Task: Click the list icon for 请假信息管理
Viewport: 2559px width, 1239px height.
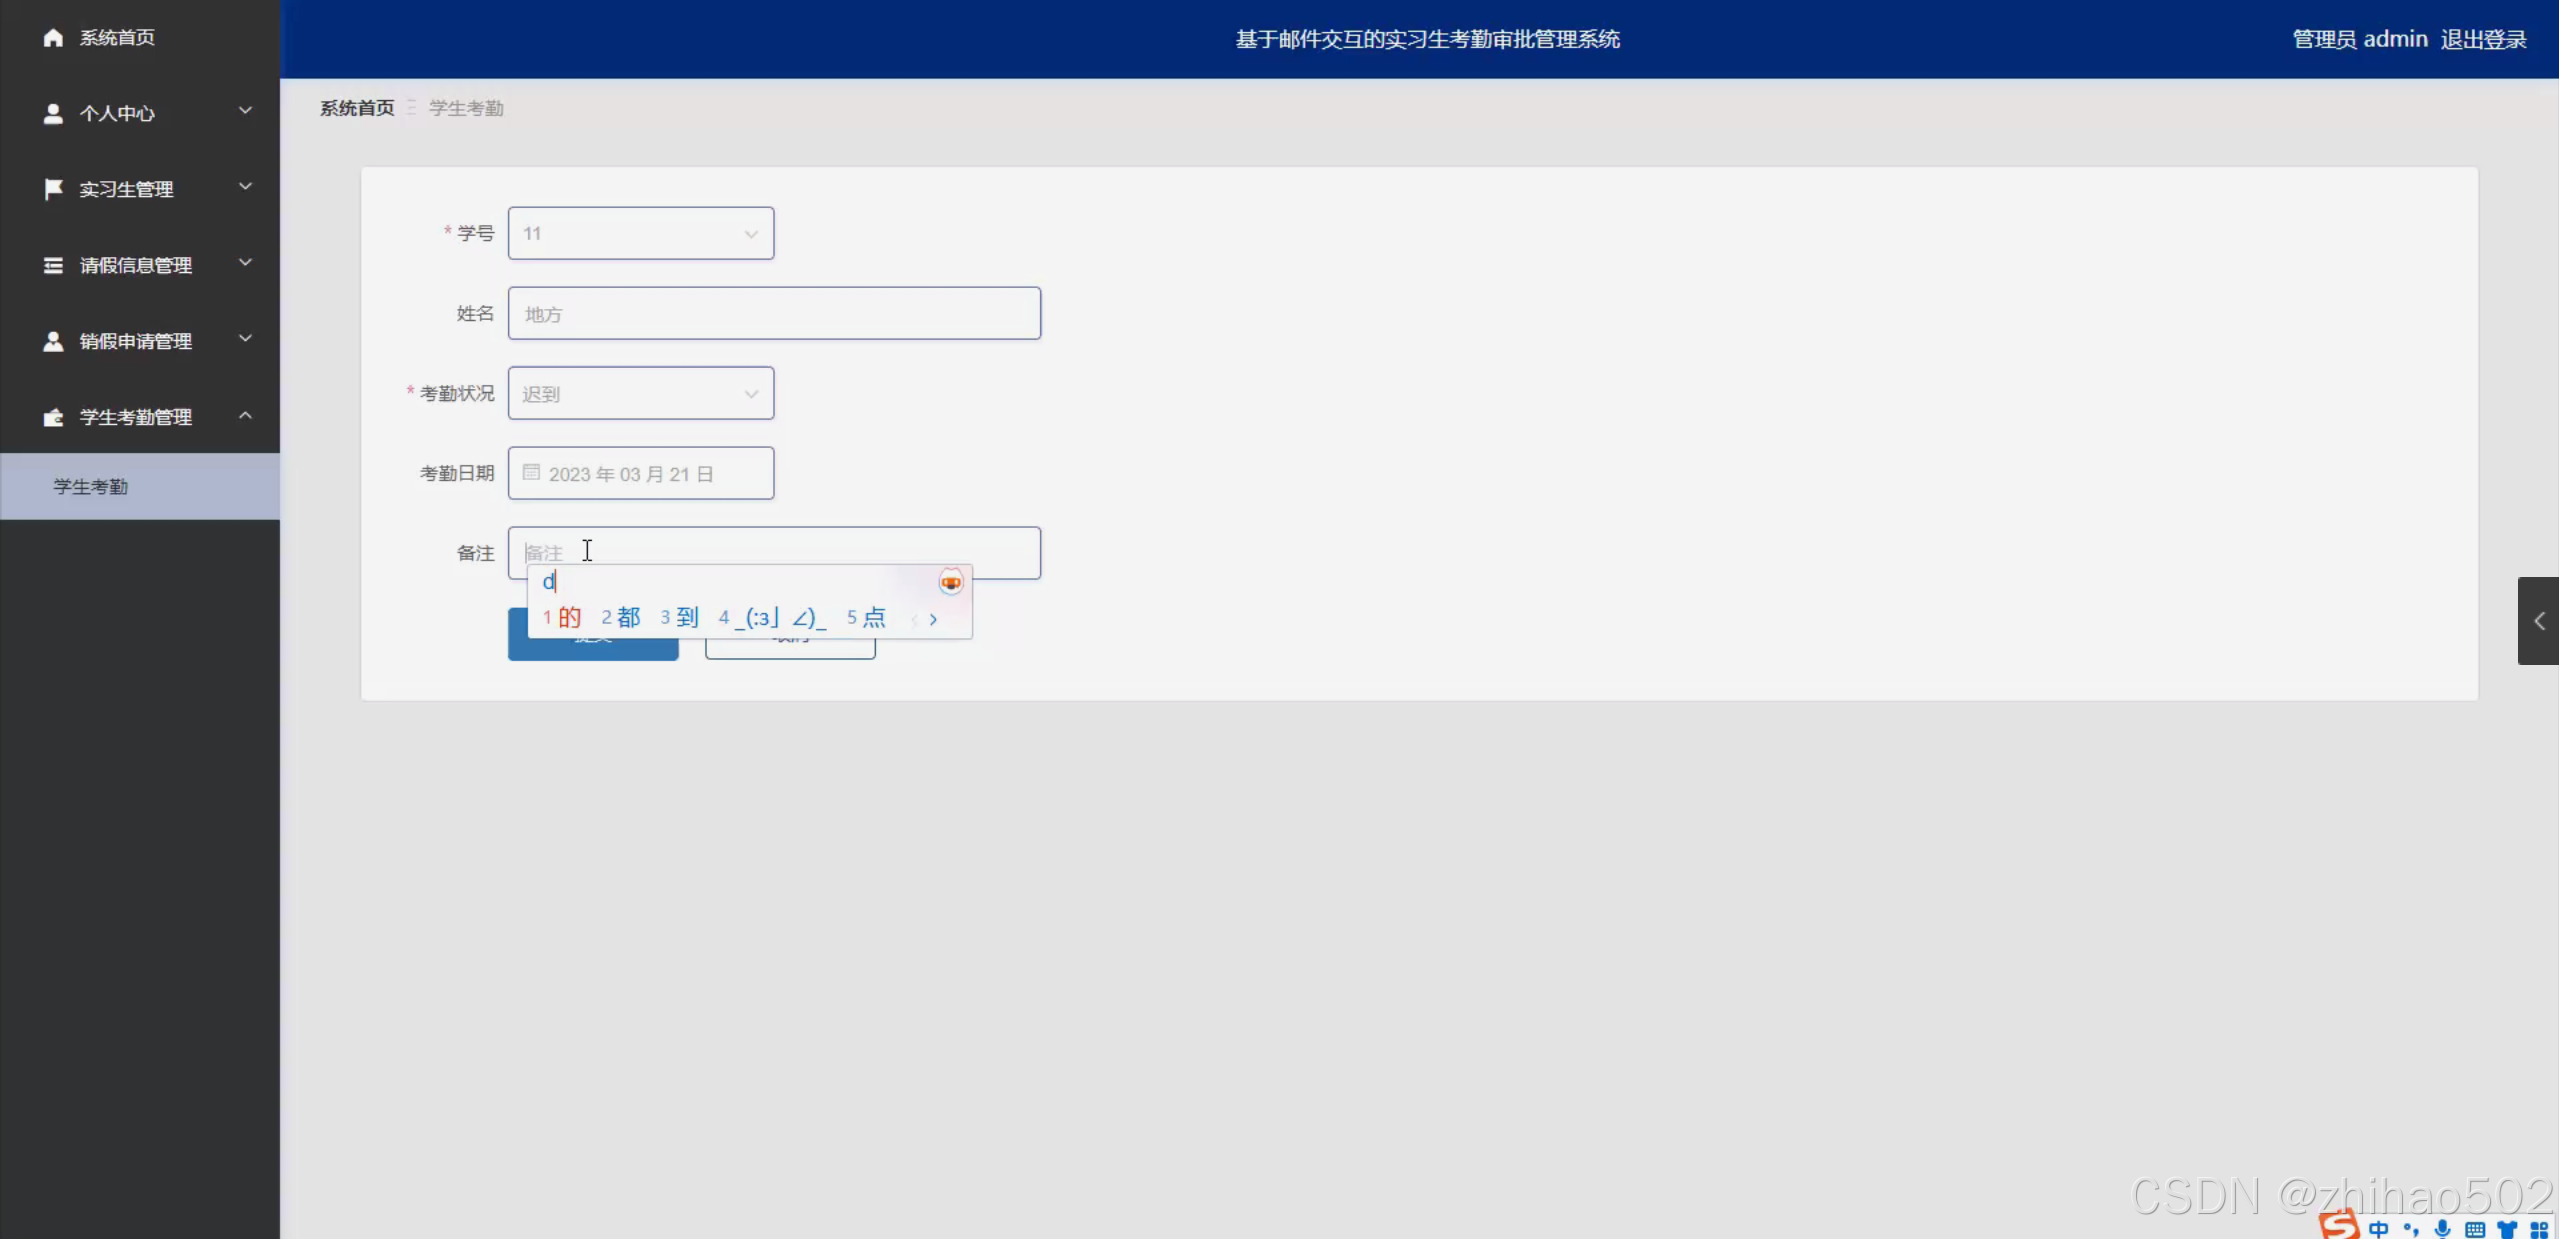Action: pyautogui.click(x=53, y=265)
